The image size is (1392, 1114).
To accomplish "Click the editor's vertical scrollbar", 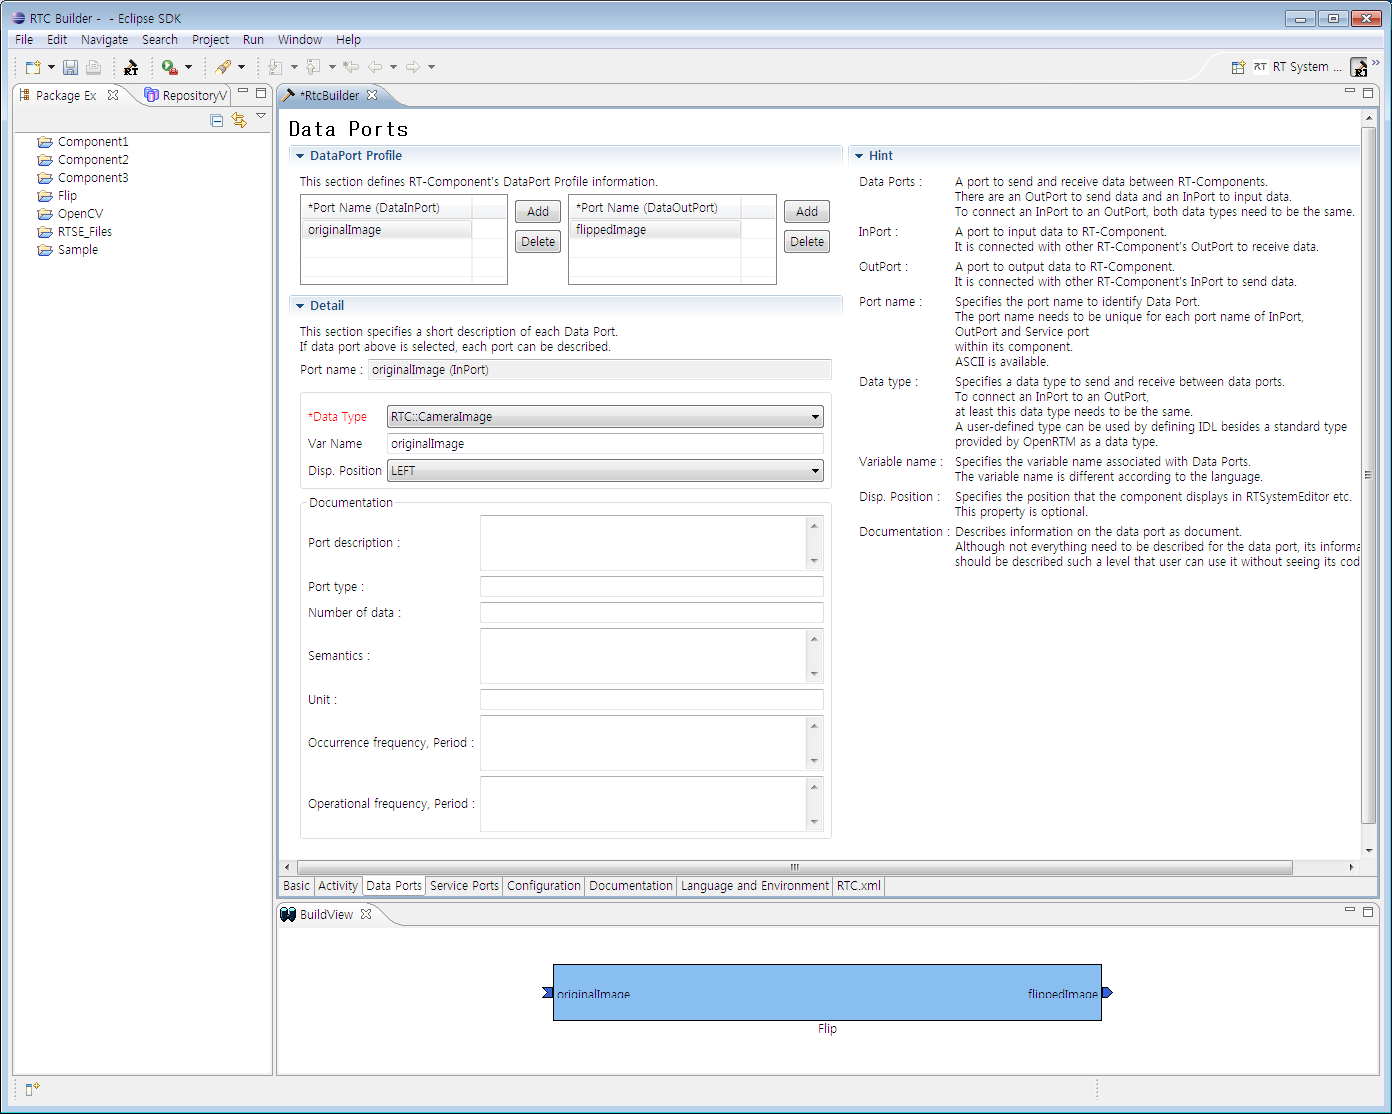I will click(x=1369, y=475).
